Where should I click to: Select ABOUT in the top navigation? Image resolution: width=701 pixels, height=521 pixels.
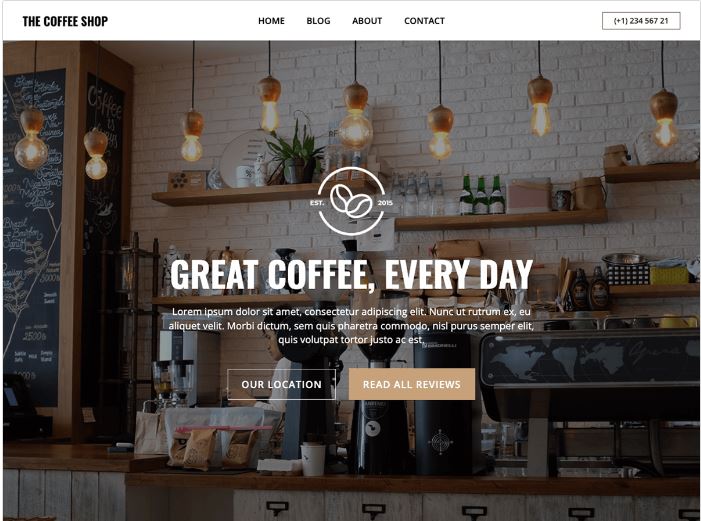point(367,21)
